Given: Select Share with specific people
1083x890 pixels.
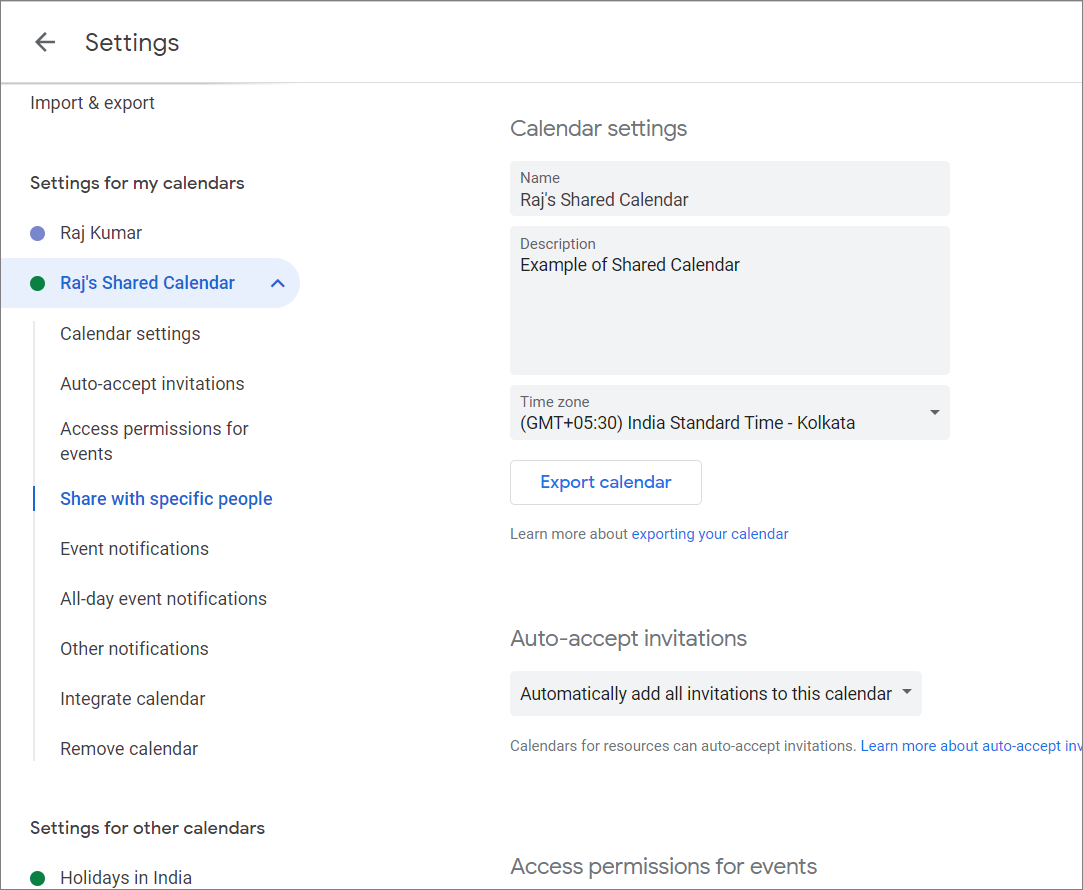Looking at the screenshot, I should point(166,499).
